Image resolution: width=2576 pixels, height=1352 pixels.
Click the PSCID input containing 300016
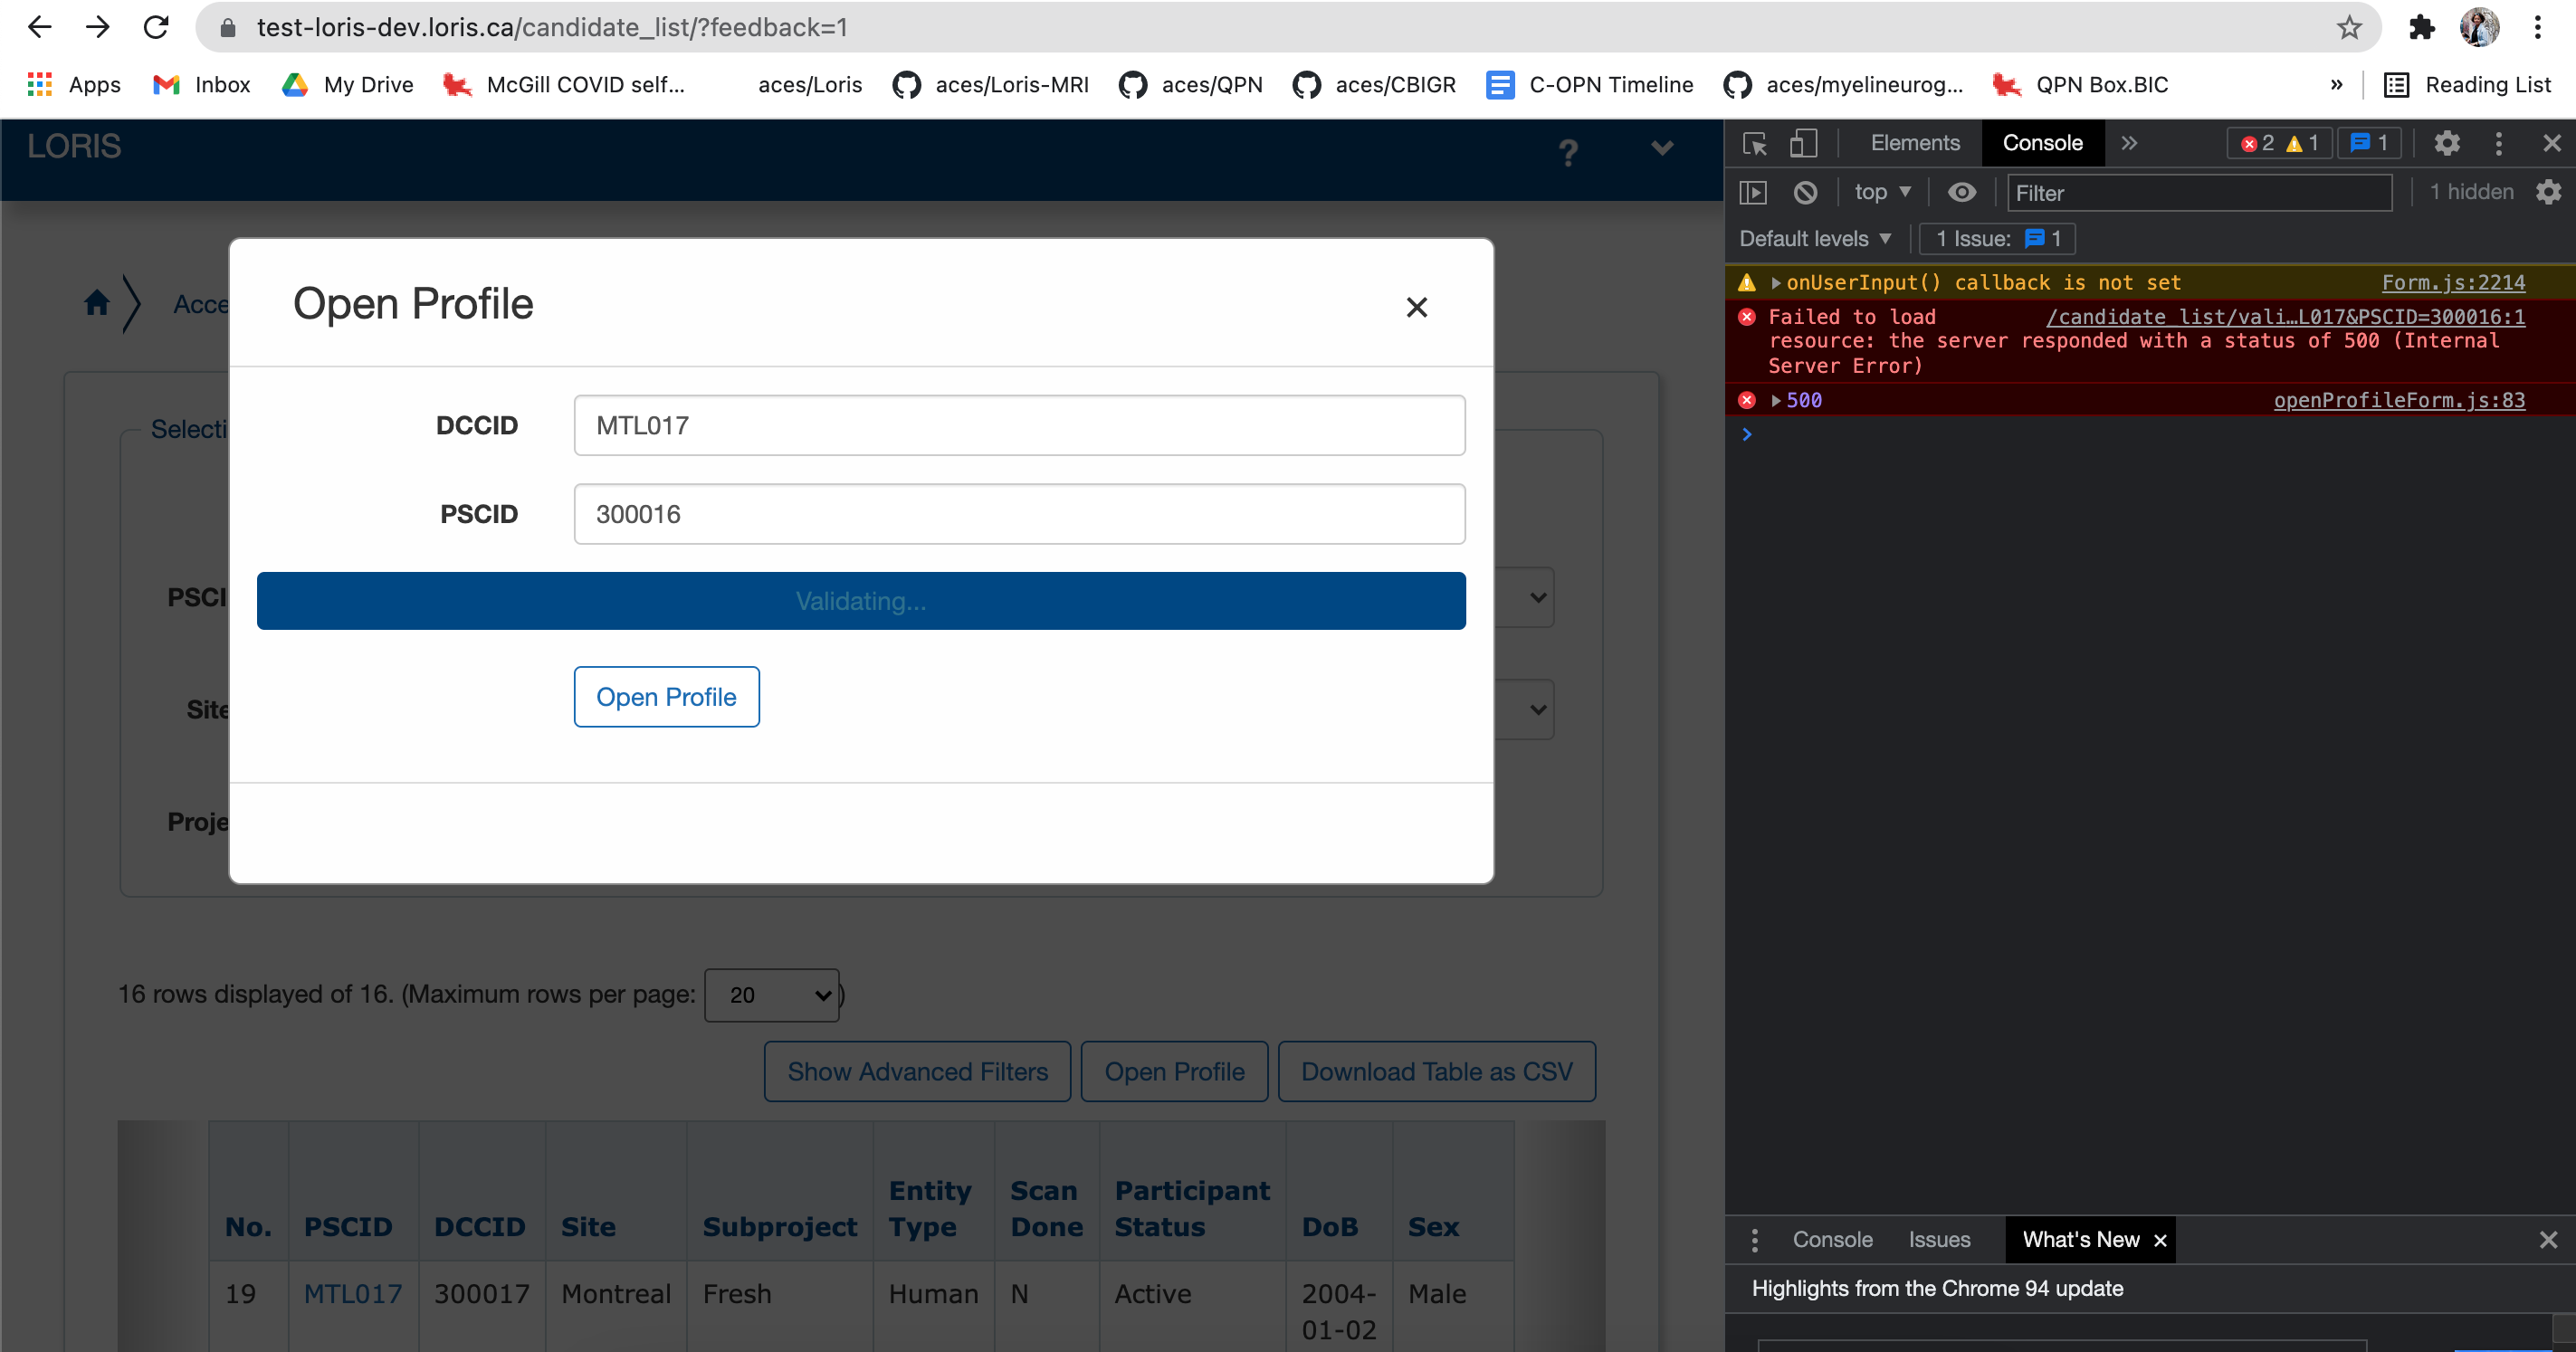[x=1019, y=513]
